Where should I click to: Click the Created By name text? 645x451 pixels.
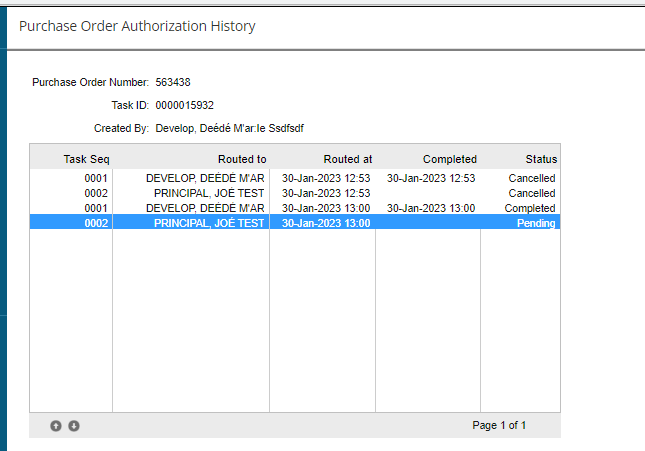tap(229, 128)
